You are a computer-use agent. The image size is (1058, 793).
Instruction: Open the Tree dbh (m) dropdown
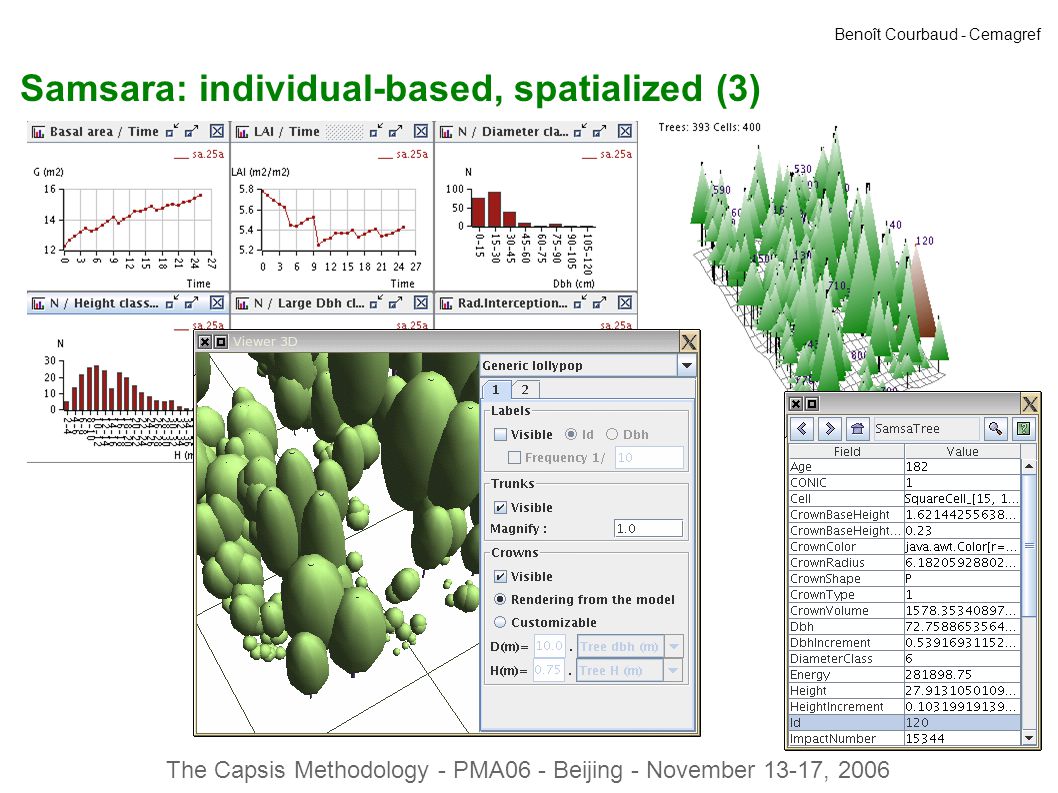673,646
